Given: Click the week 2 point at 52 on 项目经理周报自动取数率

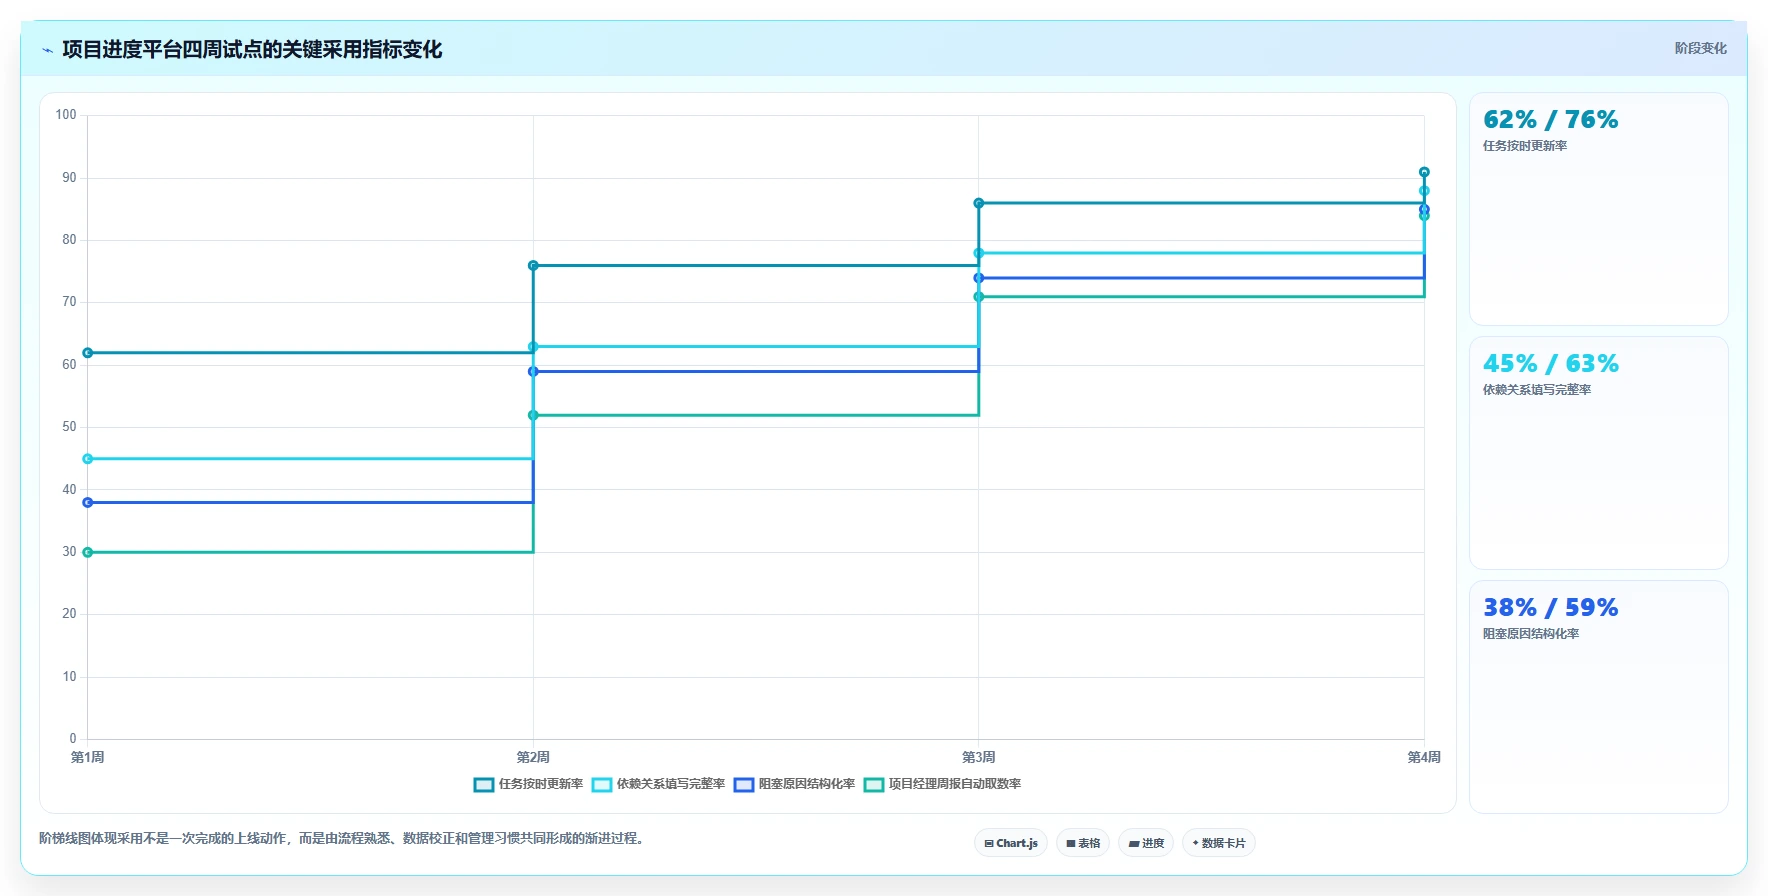Looking at the screenshot, I should coord(533,415).
